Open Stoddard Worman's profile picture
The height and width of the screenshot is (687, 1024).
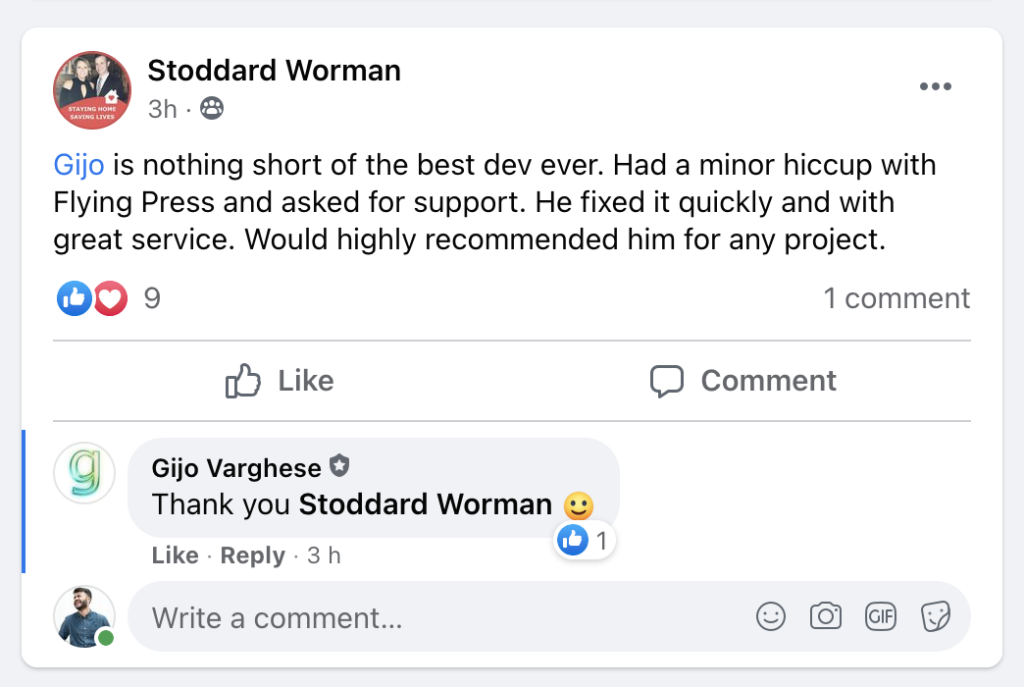[x=92, y=90]
